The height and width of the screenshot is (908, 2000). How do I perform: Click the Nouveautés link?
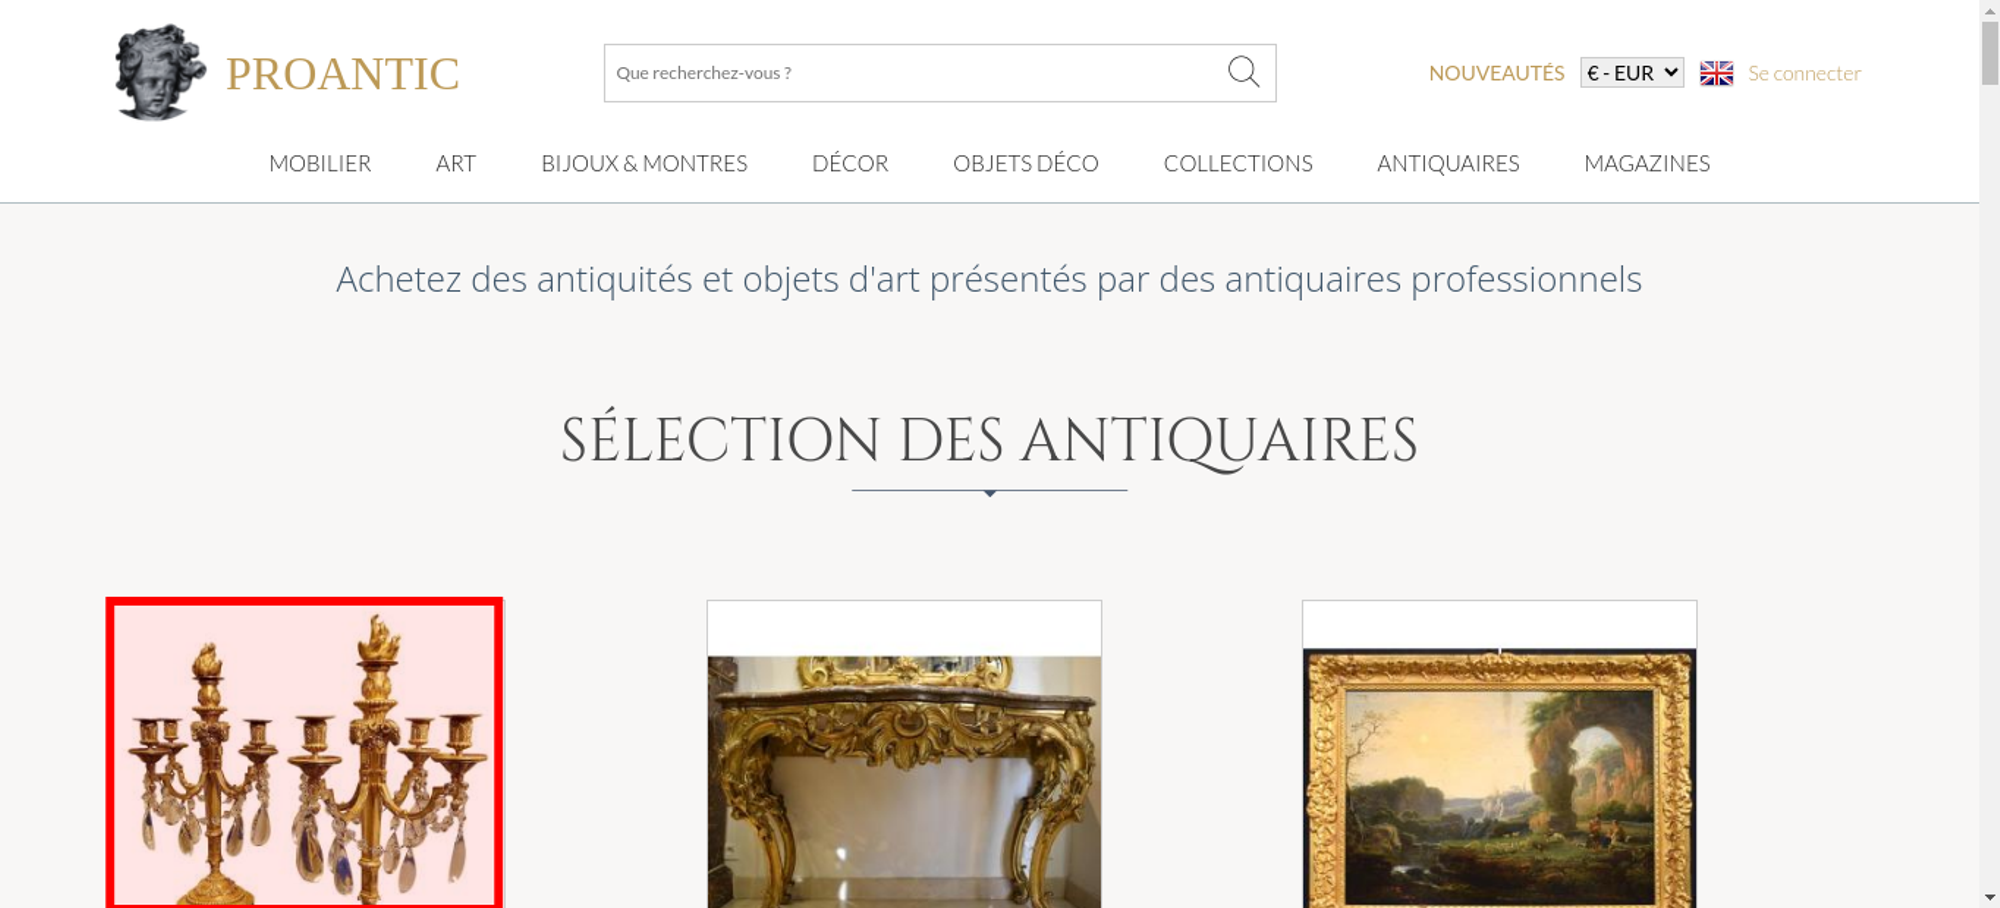tap(1496, 73)
